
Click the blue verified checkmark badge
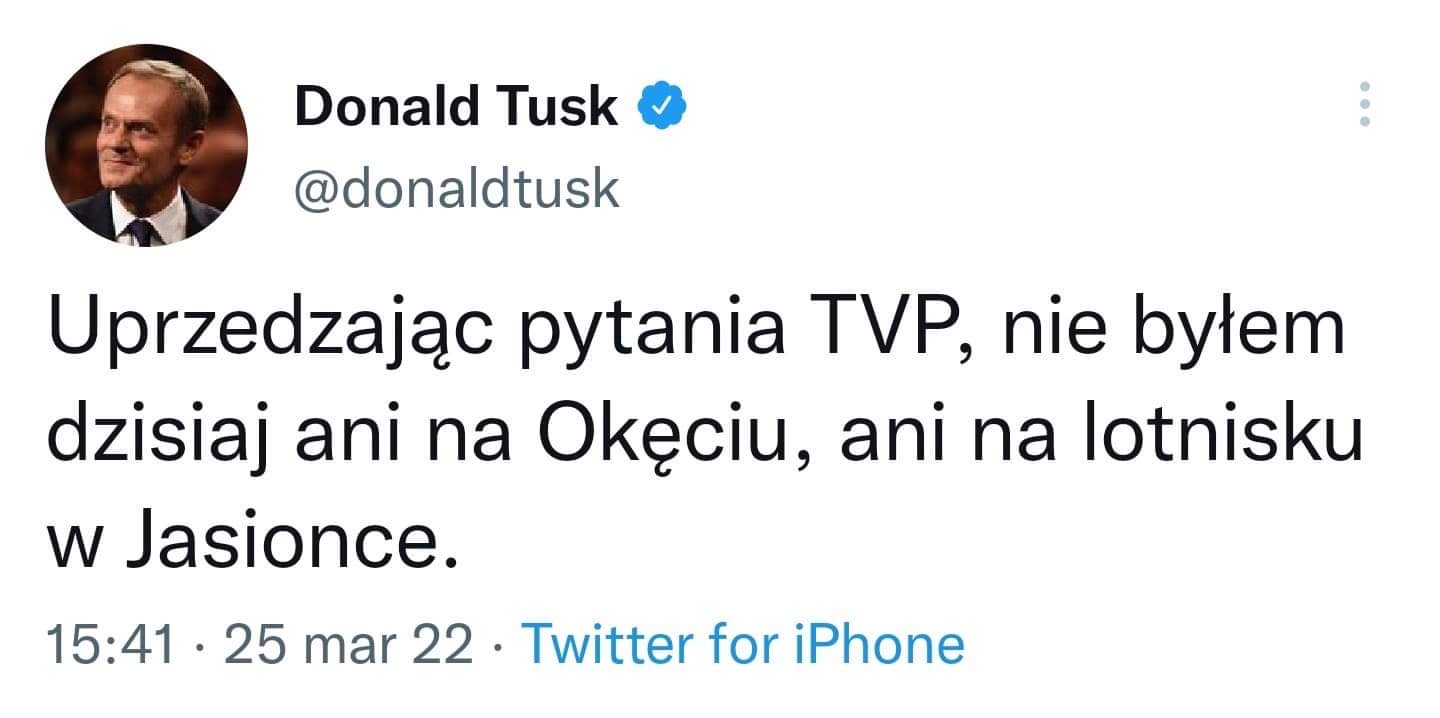point(661,106)
